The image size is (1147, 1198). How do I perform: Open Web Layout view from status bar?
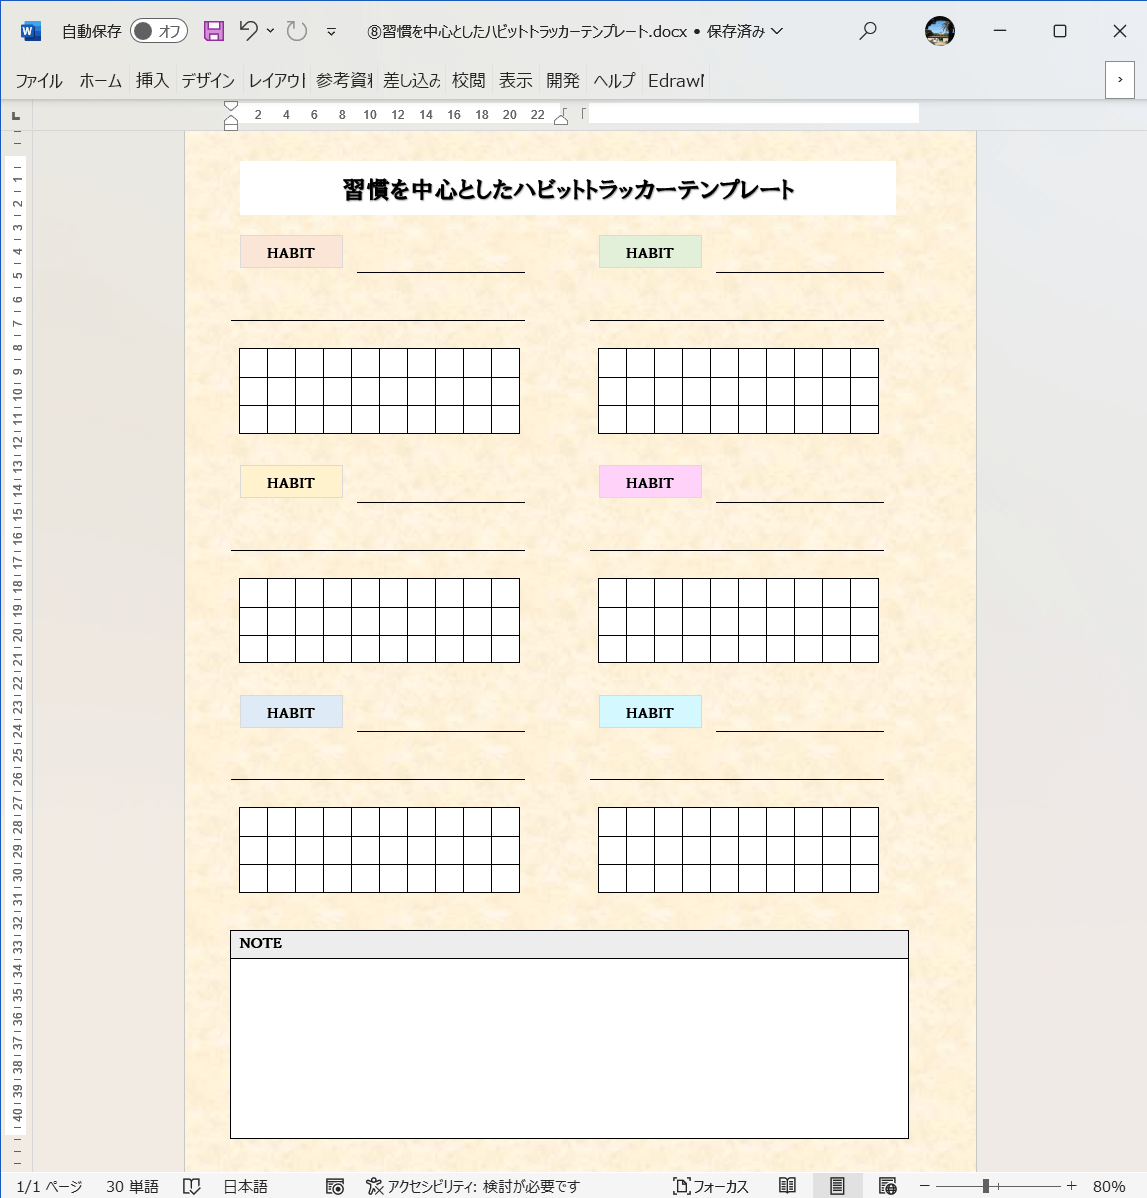point(888,1186)
